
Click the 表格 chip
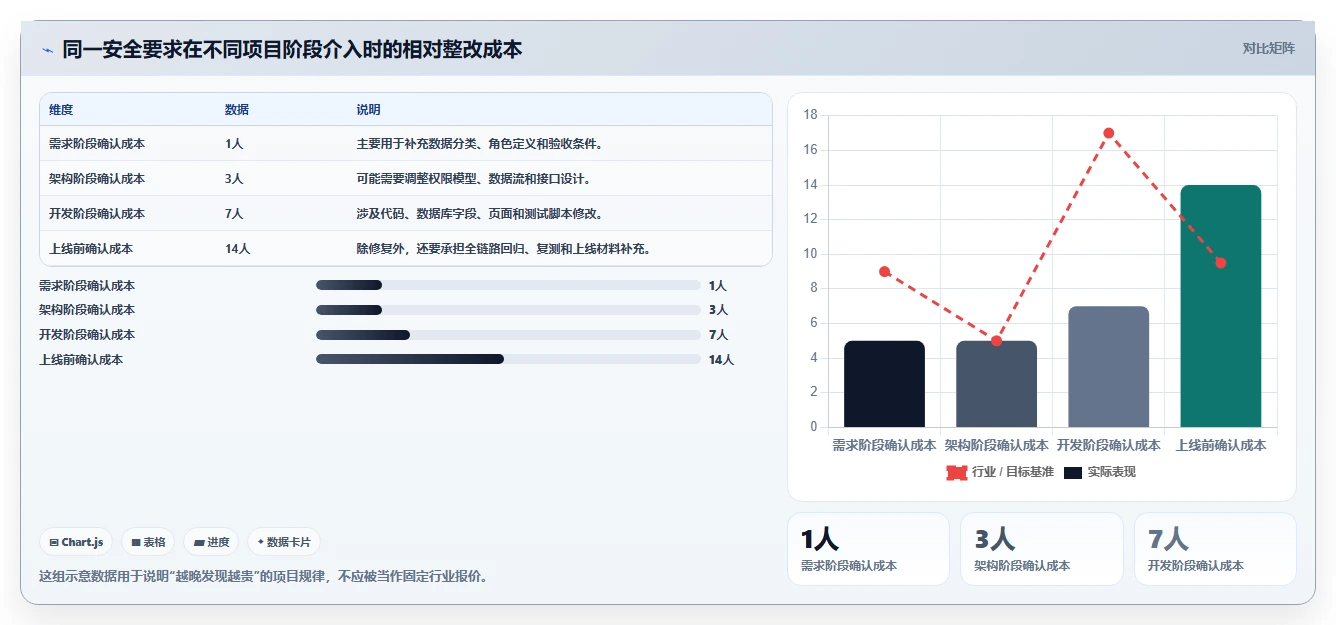coord(148,542)
